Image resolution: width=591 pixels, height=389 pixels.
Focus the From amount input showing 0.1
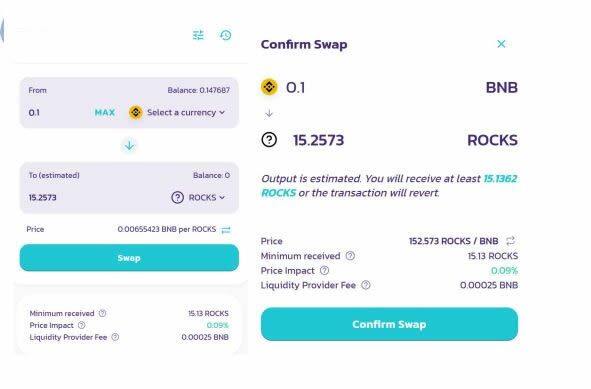click(x=58, y=112)
